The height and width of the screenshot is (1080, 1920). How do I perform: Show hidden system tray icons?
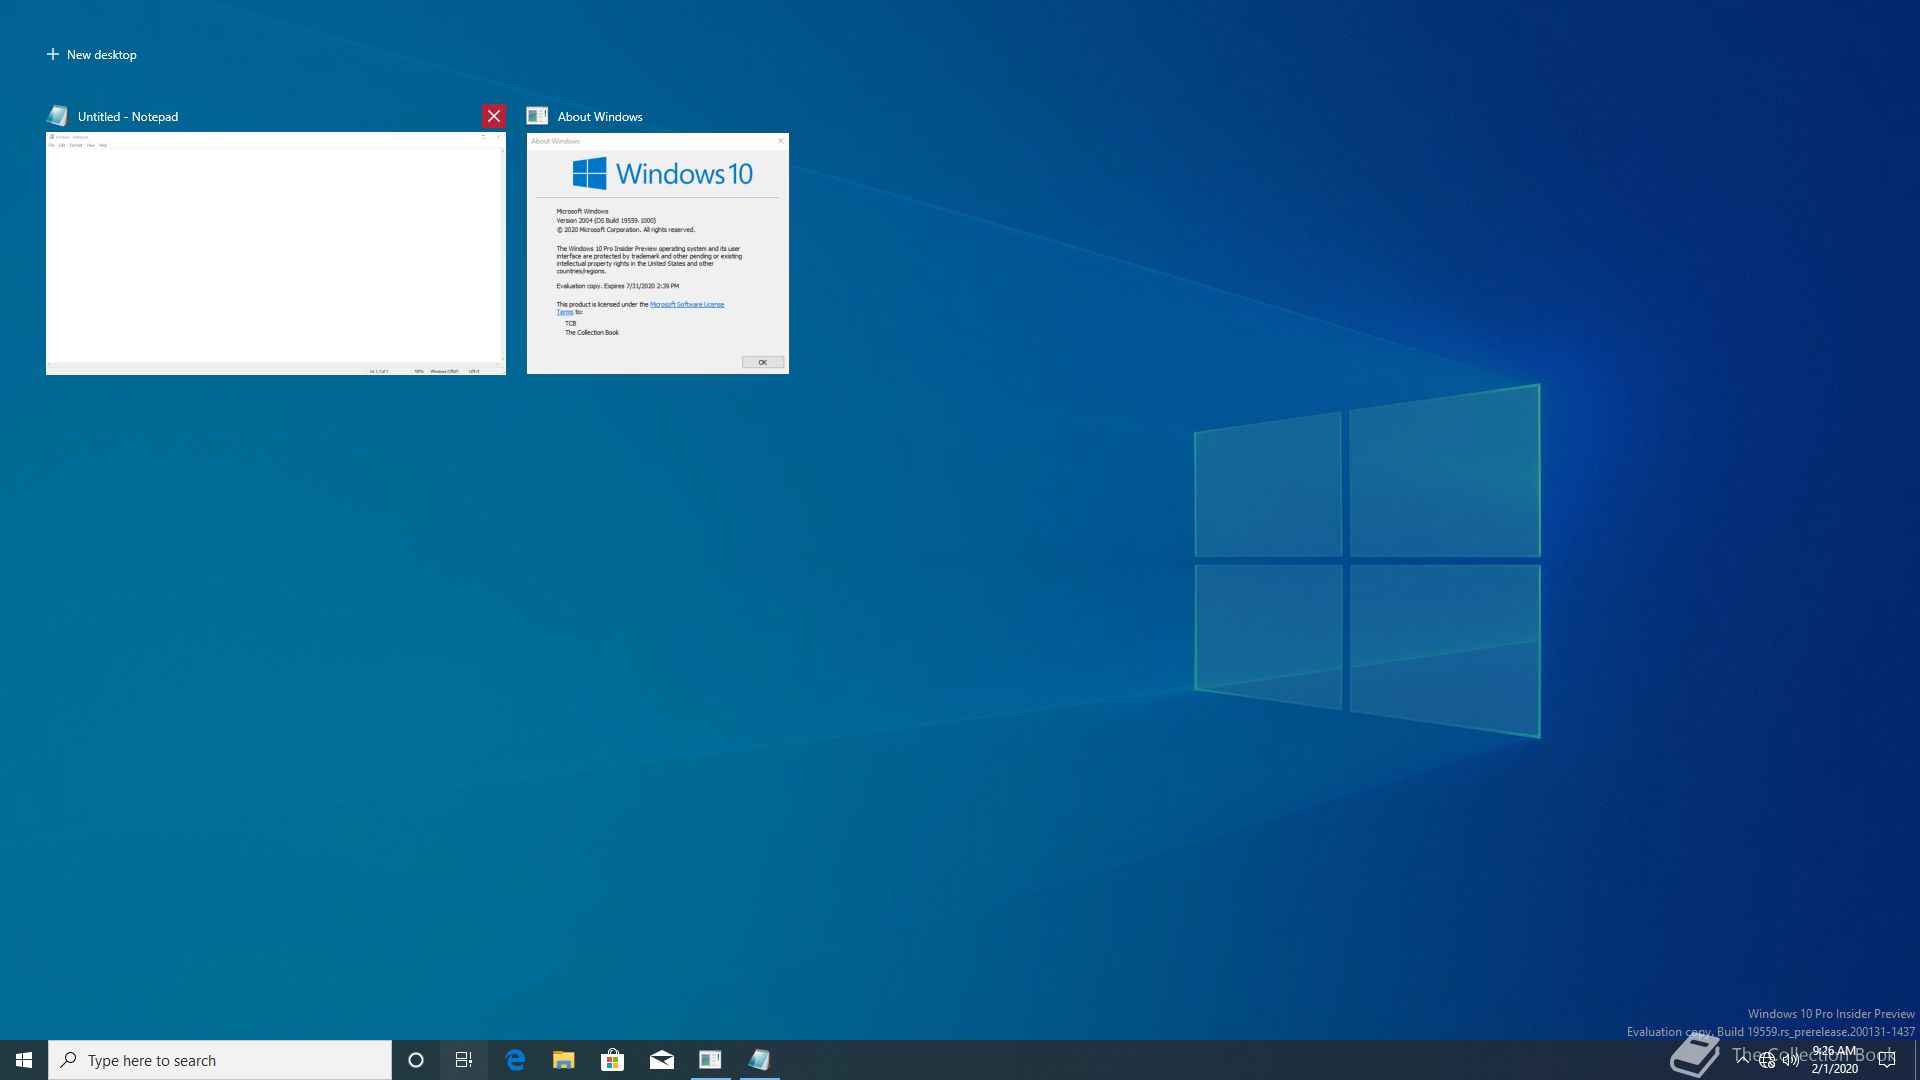pos(1743,1060)
